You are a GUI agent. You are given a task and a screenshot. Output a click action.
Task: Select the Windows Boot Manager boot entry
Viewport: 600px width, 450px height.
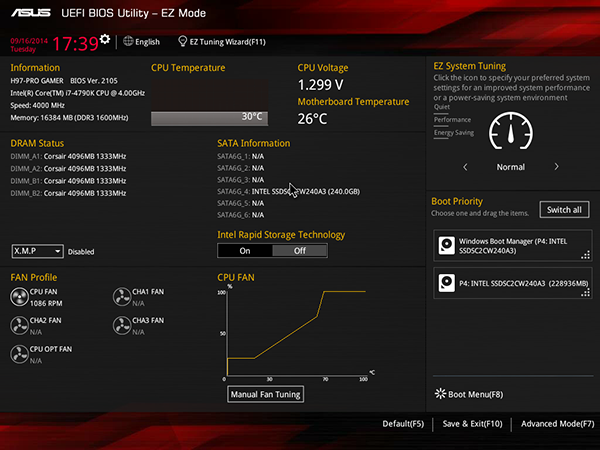tap(513, 246)
